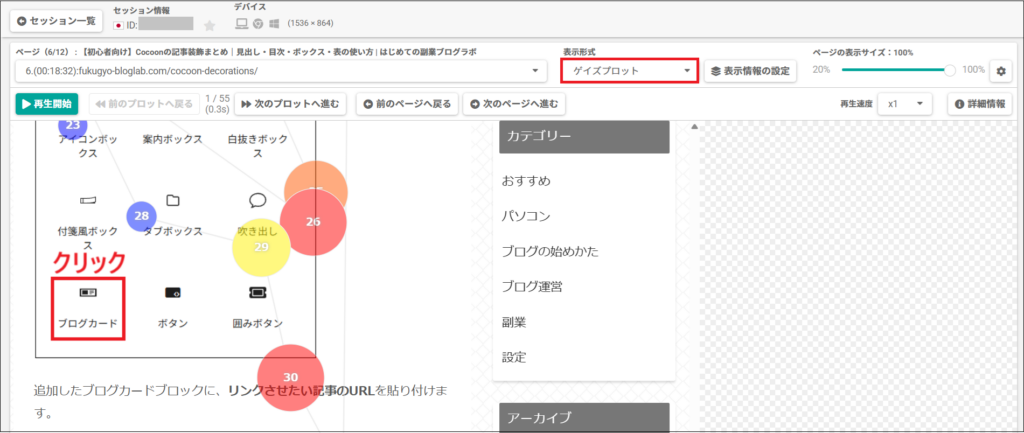Open the 再生速度 x1 dropdown
1024x433 pixels.
point(905,103)
